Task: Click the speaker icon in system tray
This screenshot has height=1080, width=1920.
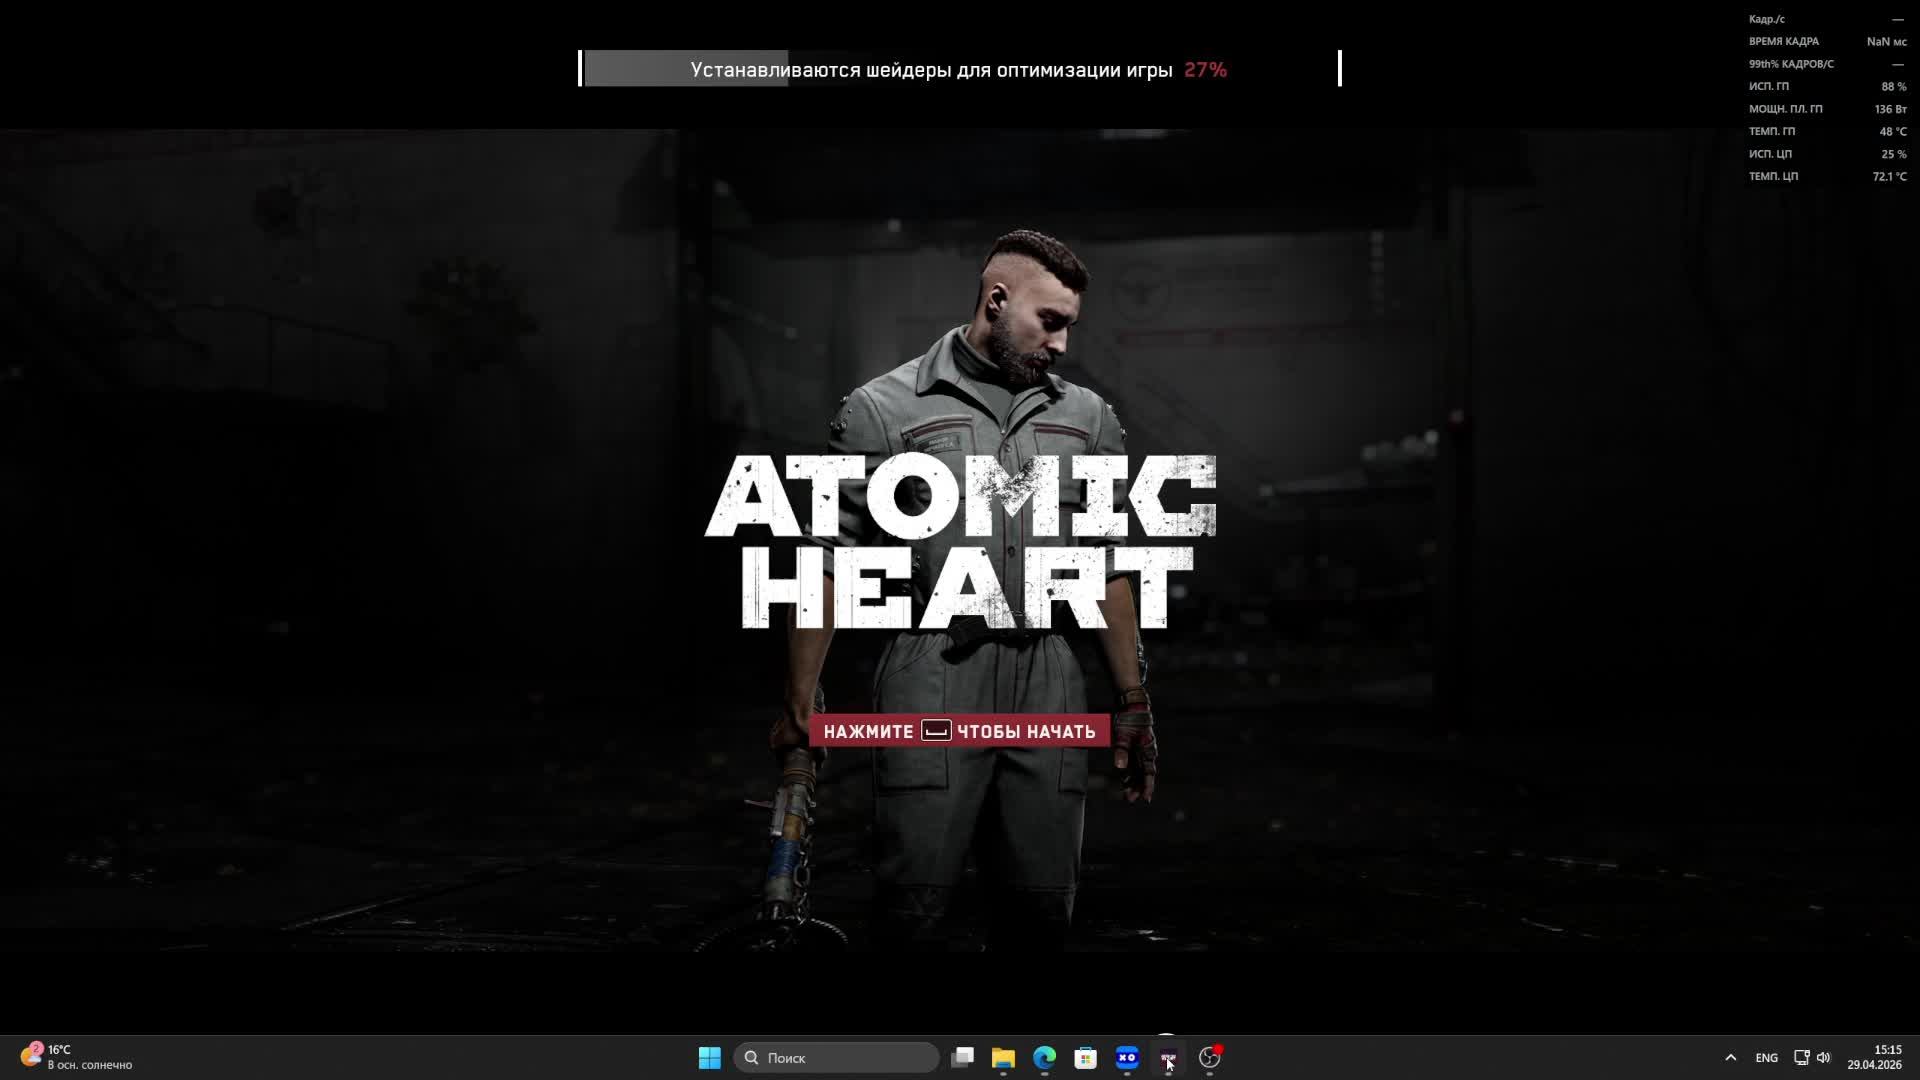Action: click(x=1825, y=1058)
